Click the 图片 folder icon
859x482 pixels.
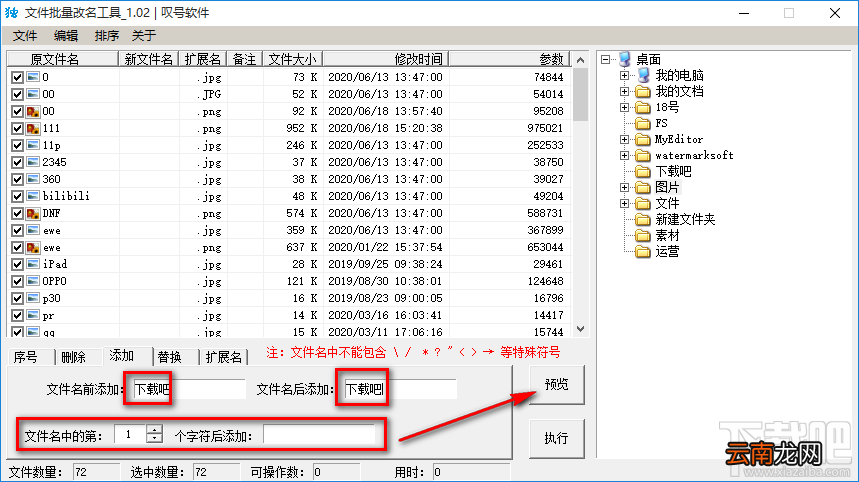pos(643,187)
